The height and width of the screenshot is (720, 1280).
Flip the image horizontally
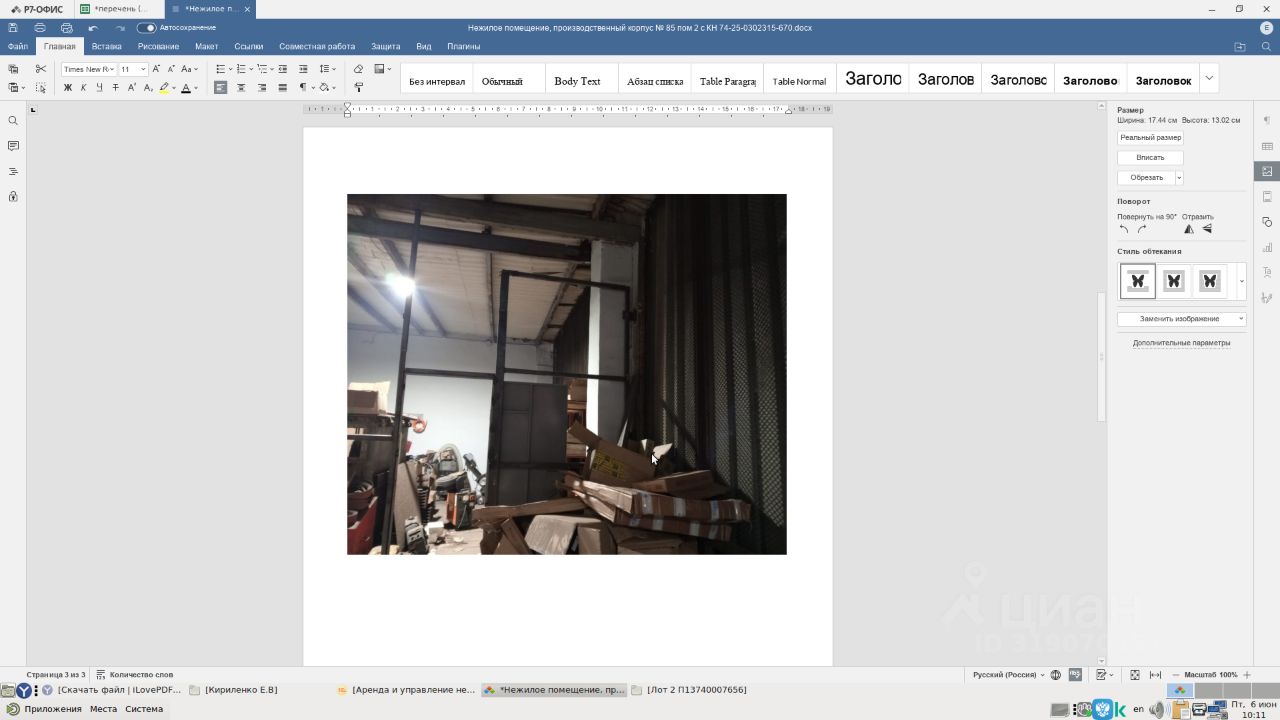pyautogui.click(x=1188, y=229)
